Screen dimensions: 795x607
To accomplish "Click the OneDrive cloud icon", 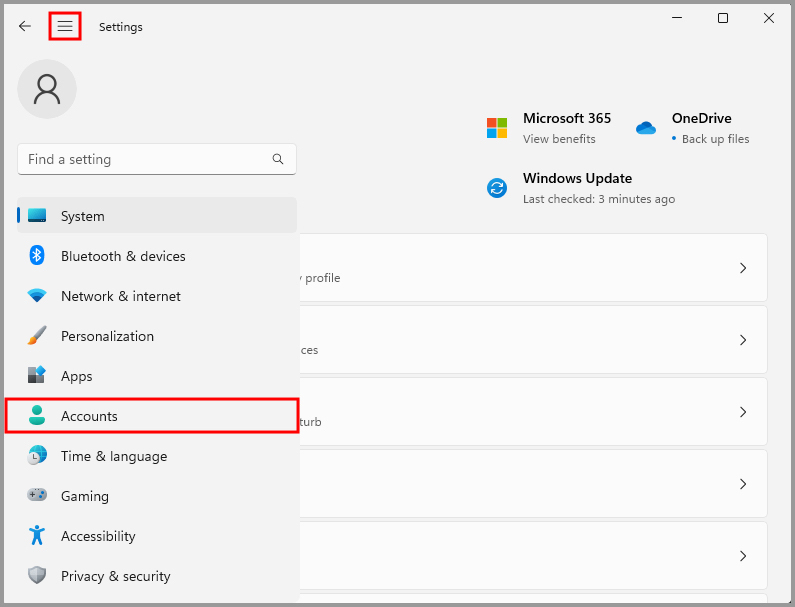I will (646, 128).
